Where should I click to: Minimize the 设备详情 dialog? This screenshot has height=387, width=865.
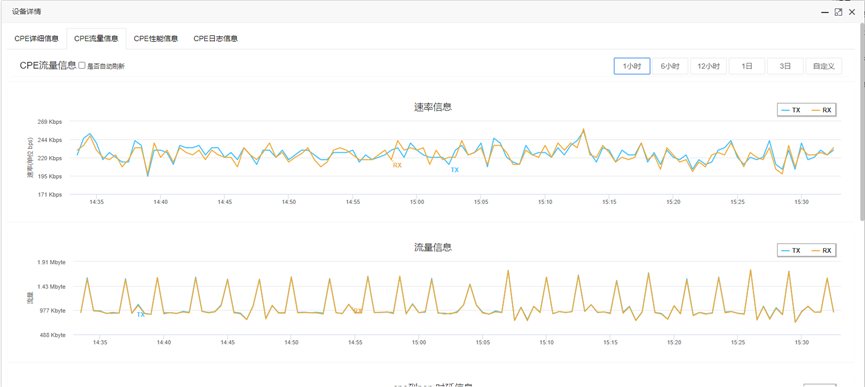tap(825, 12)
